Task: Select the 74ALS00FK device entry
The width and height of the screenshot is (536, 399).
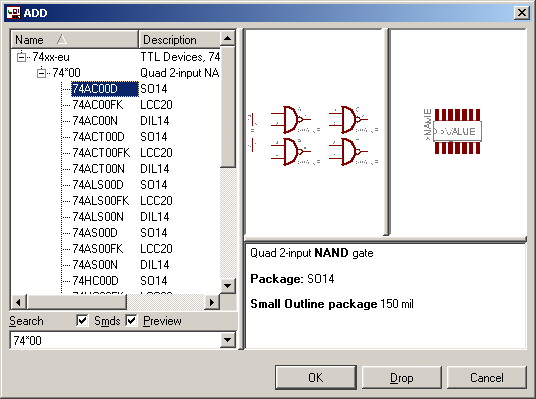Action: pos(101,201)
